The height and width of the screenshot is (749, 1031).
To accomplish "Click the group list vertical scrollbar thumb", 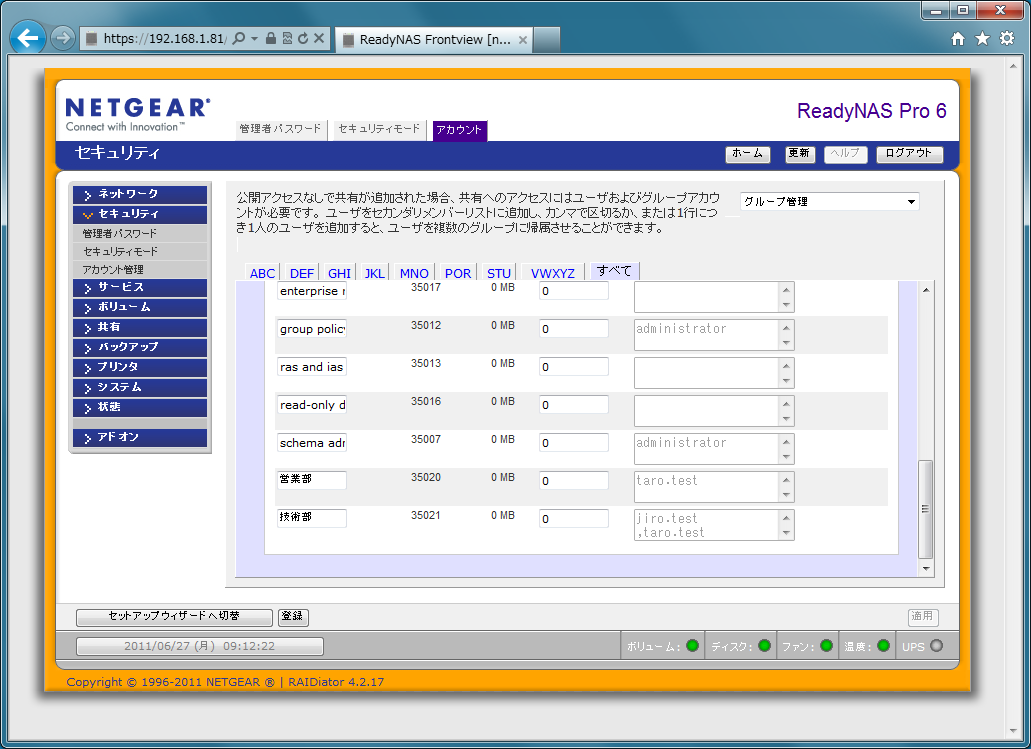I will click(925, 508).
